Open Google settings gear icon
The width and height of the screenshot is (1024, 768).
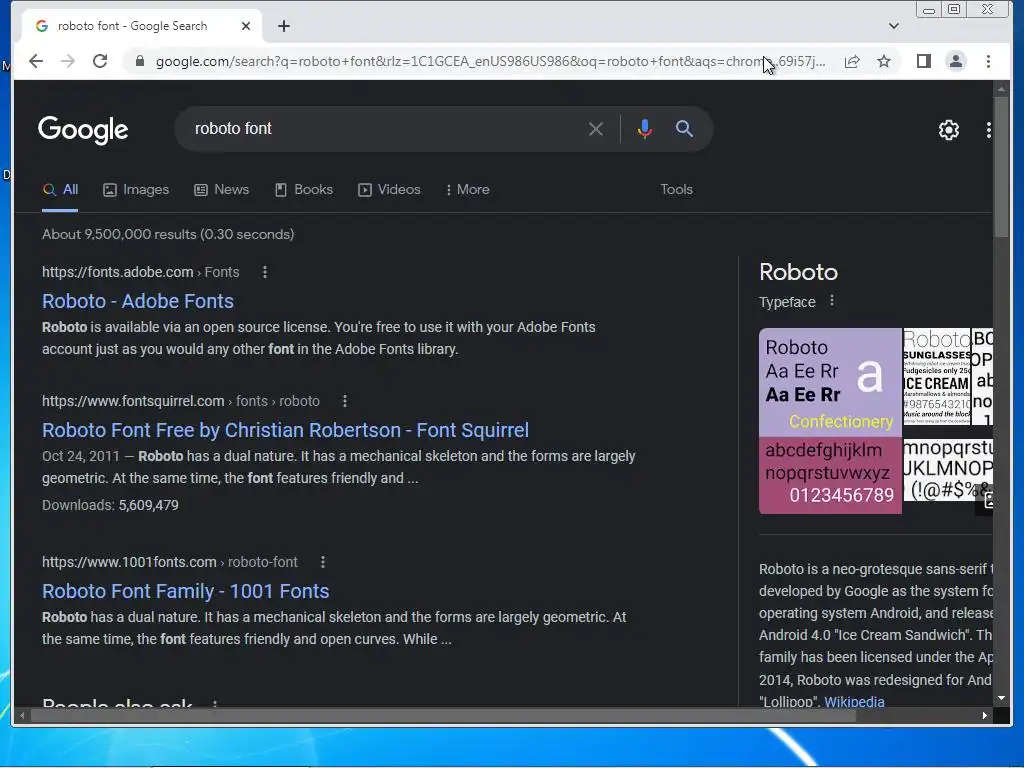click(x=948, y=130)
